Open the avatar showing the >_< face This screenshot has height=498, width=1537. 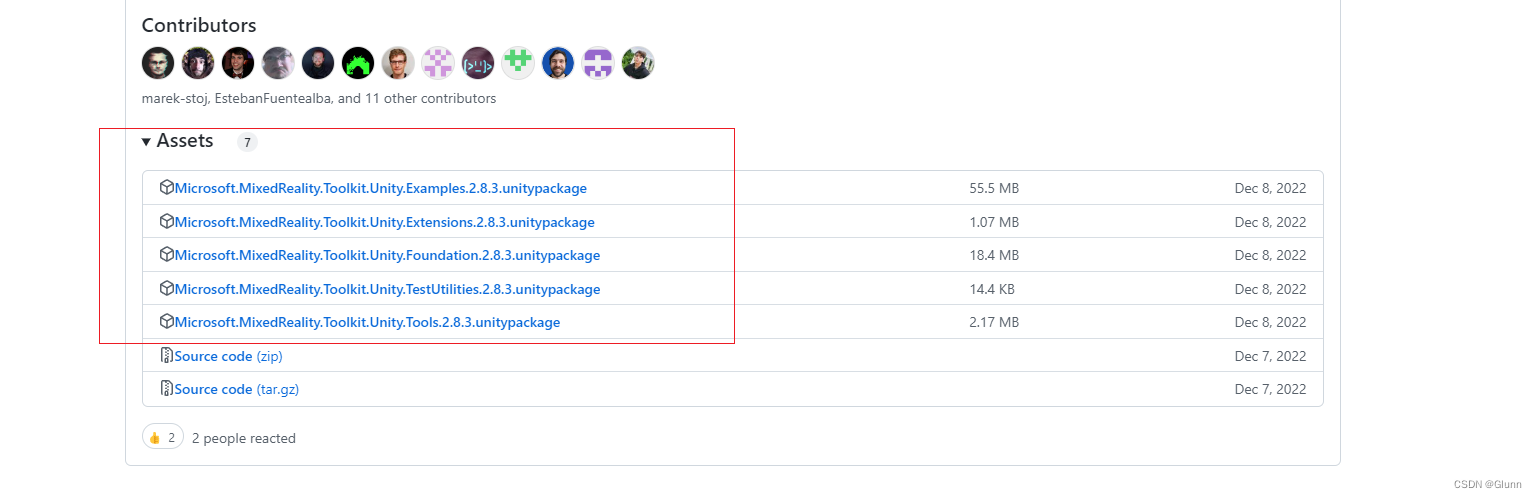(x=478, y=63)
